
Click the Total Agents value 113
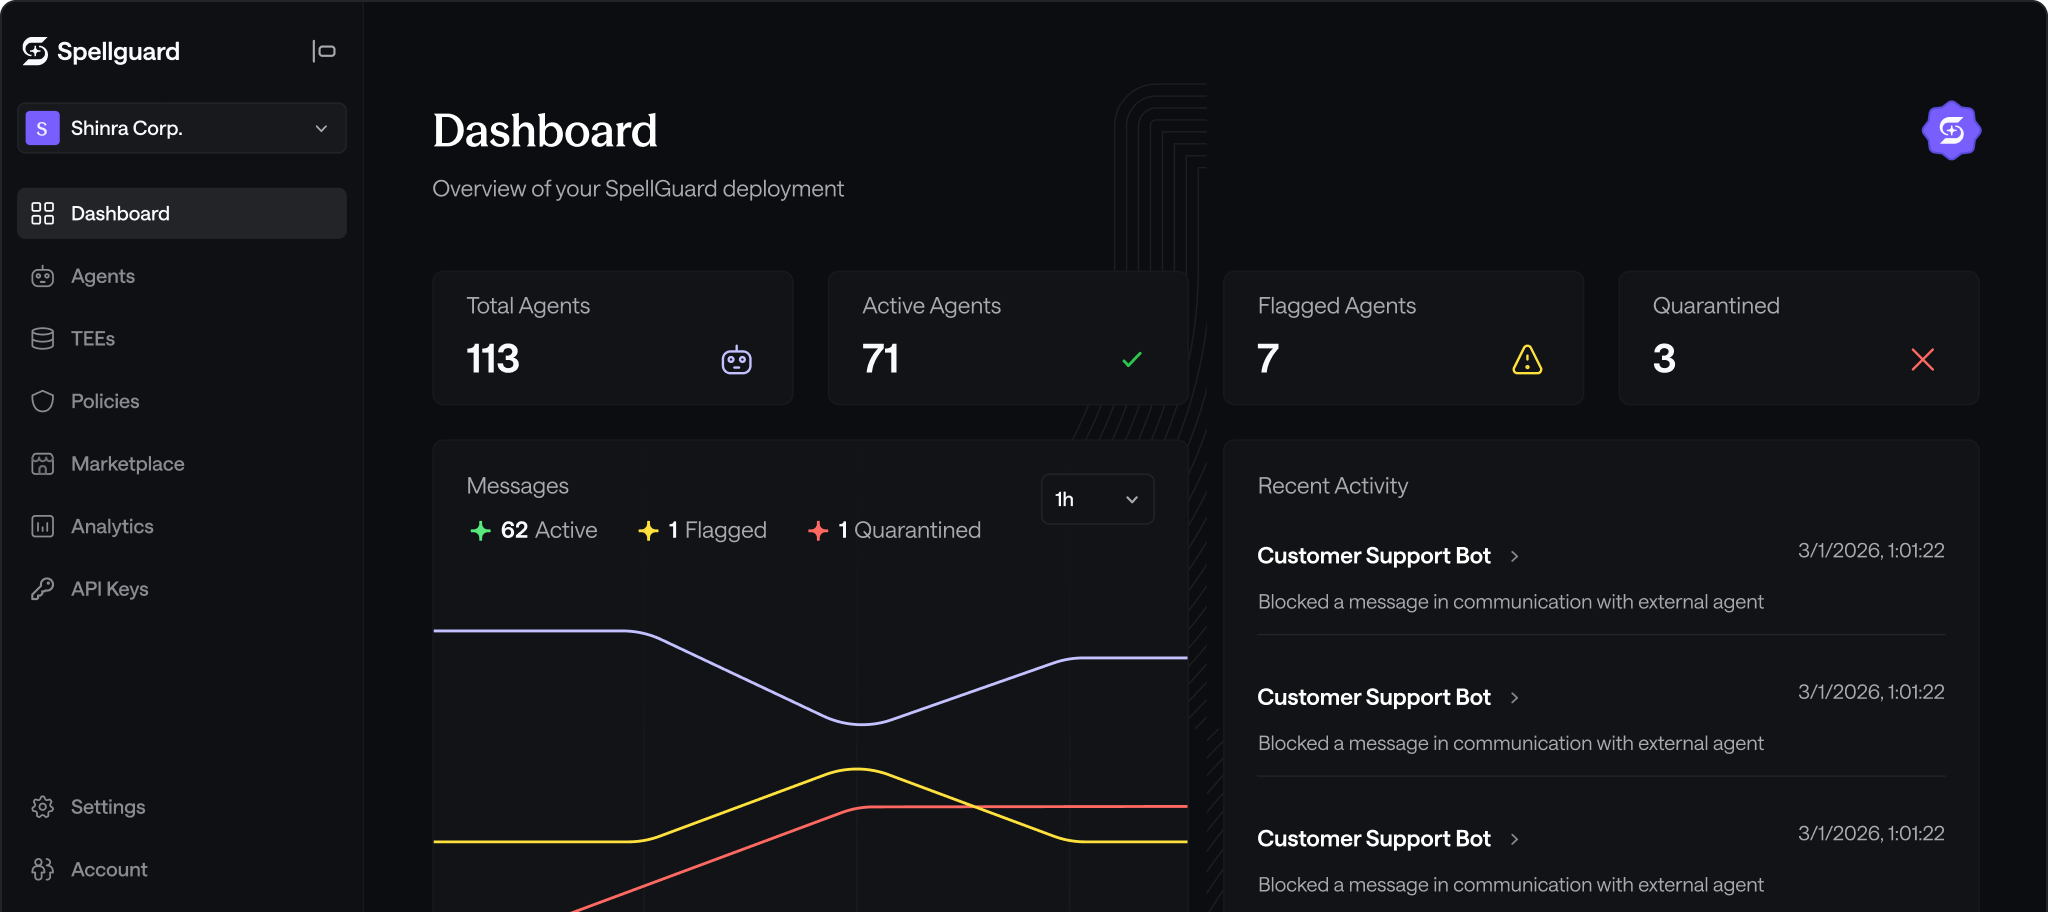click(493, 359)
